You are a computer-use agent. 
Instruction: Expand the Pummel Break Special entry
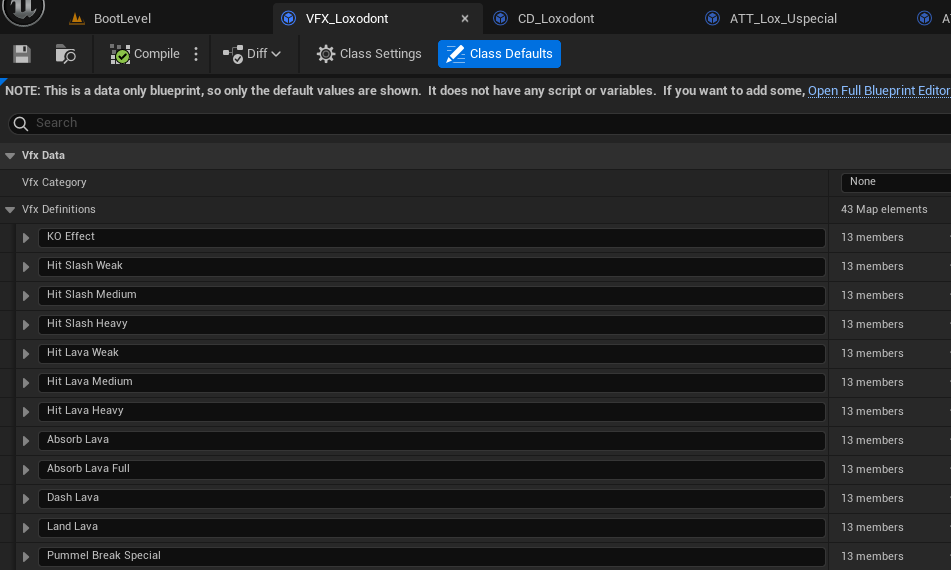[25, 556]
